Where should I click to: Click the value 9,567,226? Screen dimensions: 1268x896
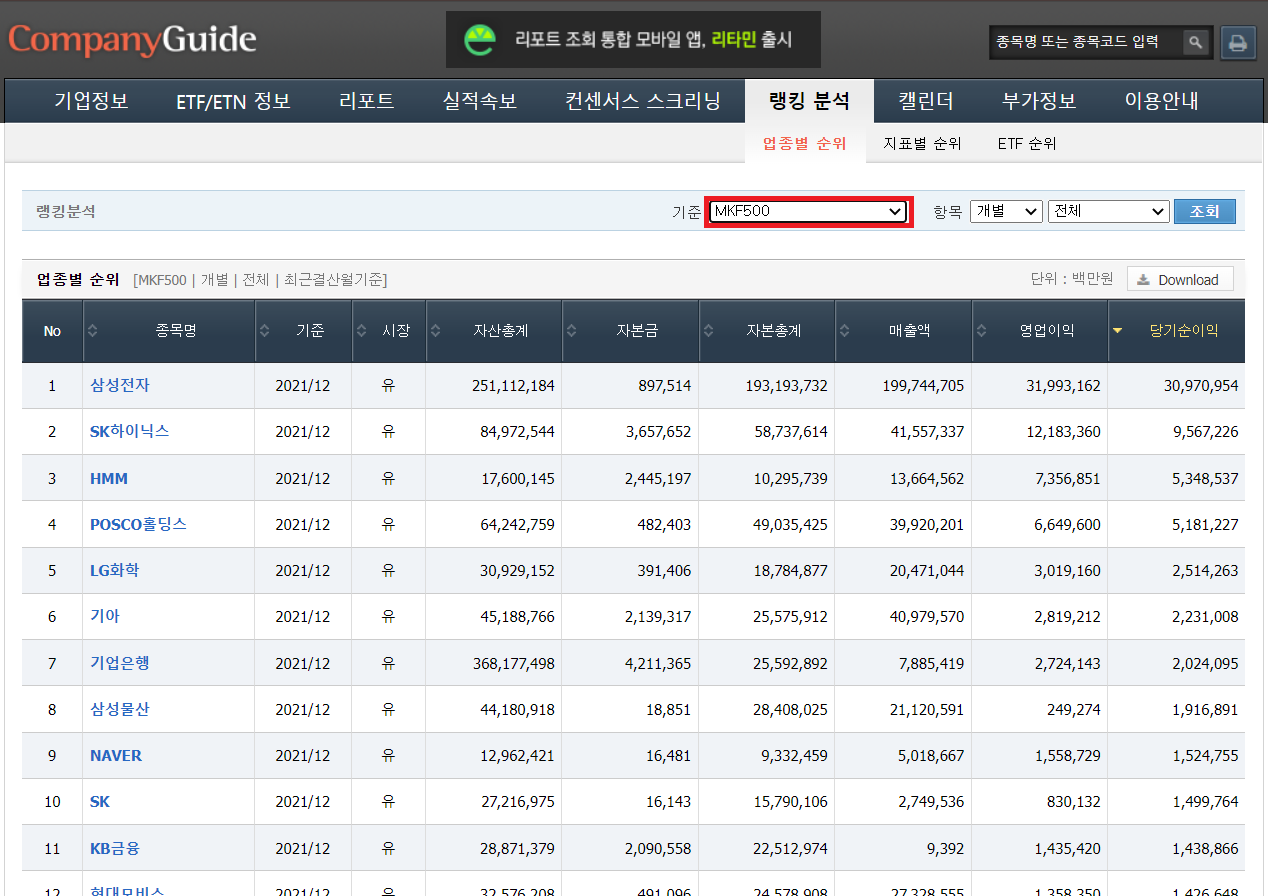(x=1205, y=431)
